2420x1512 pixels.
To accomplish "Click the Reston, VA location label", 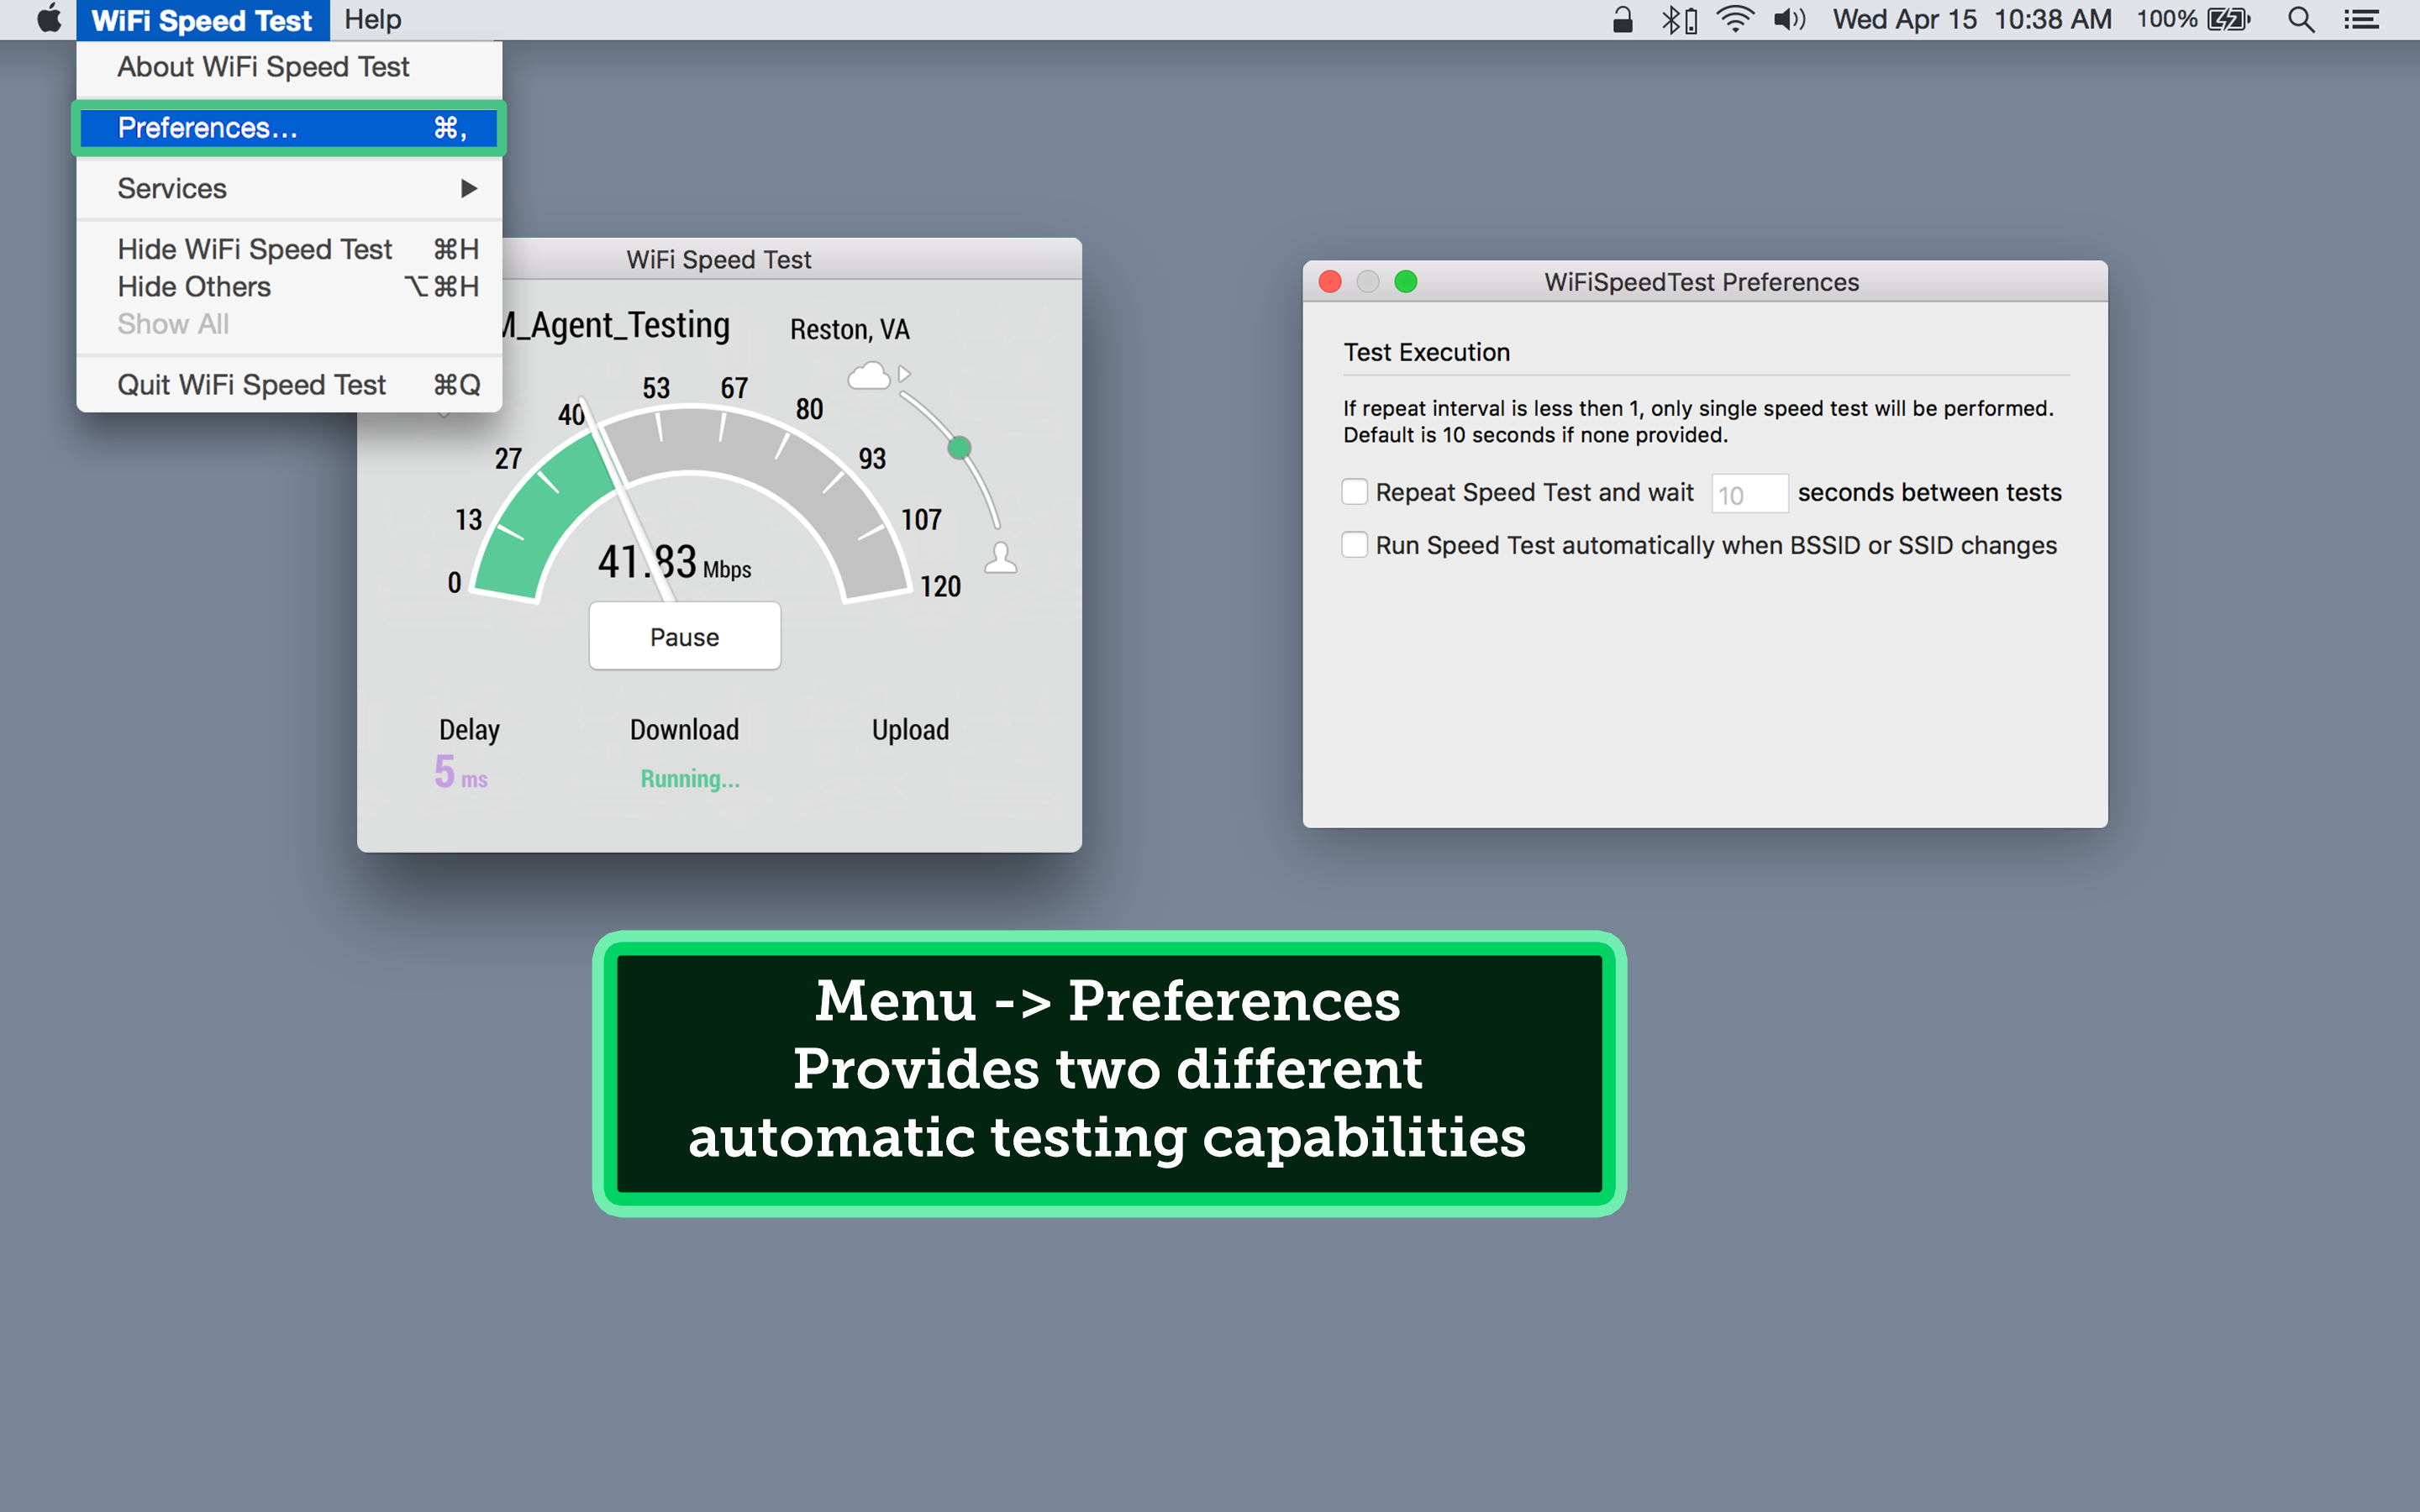I will point(850,329).
